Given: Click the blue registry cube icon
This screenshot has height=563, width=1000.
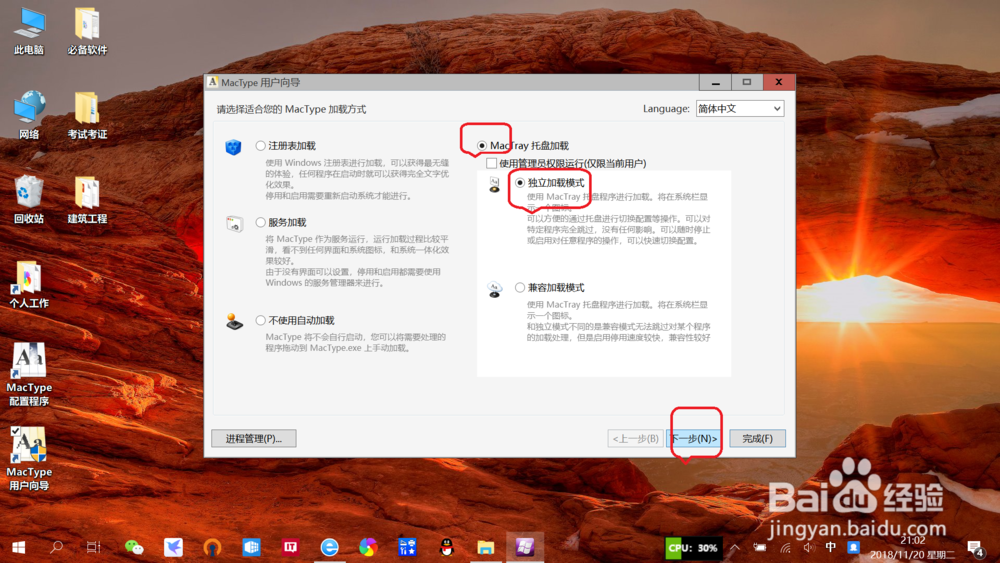Looking at the screenshot, I should click(x=233, y=148).
